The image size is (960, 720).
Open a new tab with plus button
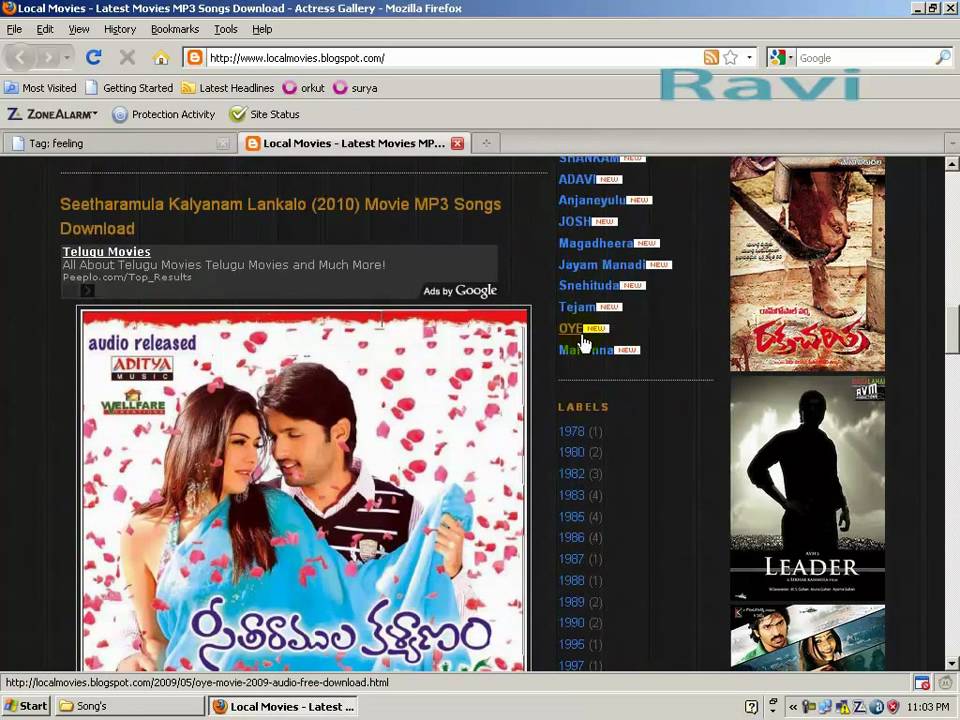[487, 143]
